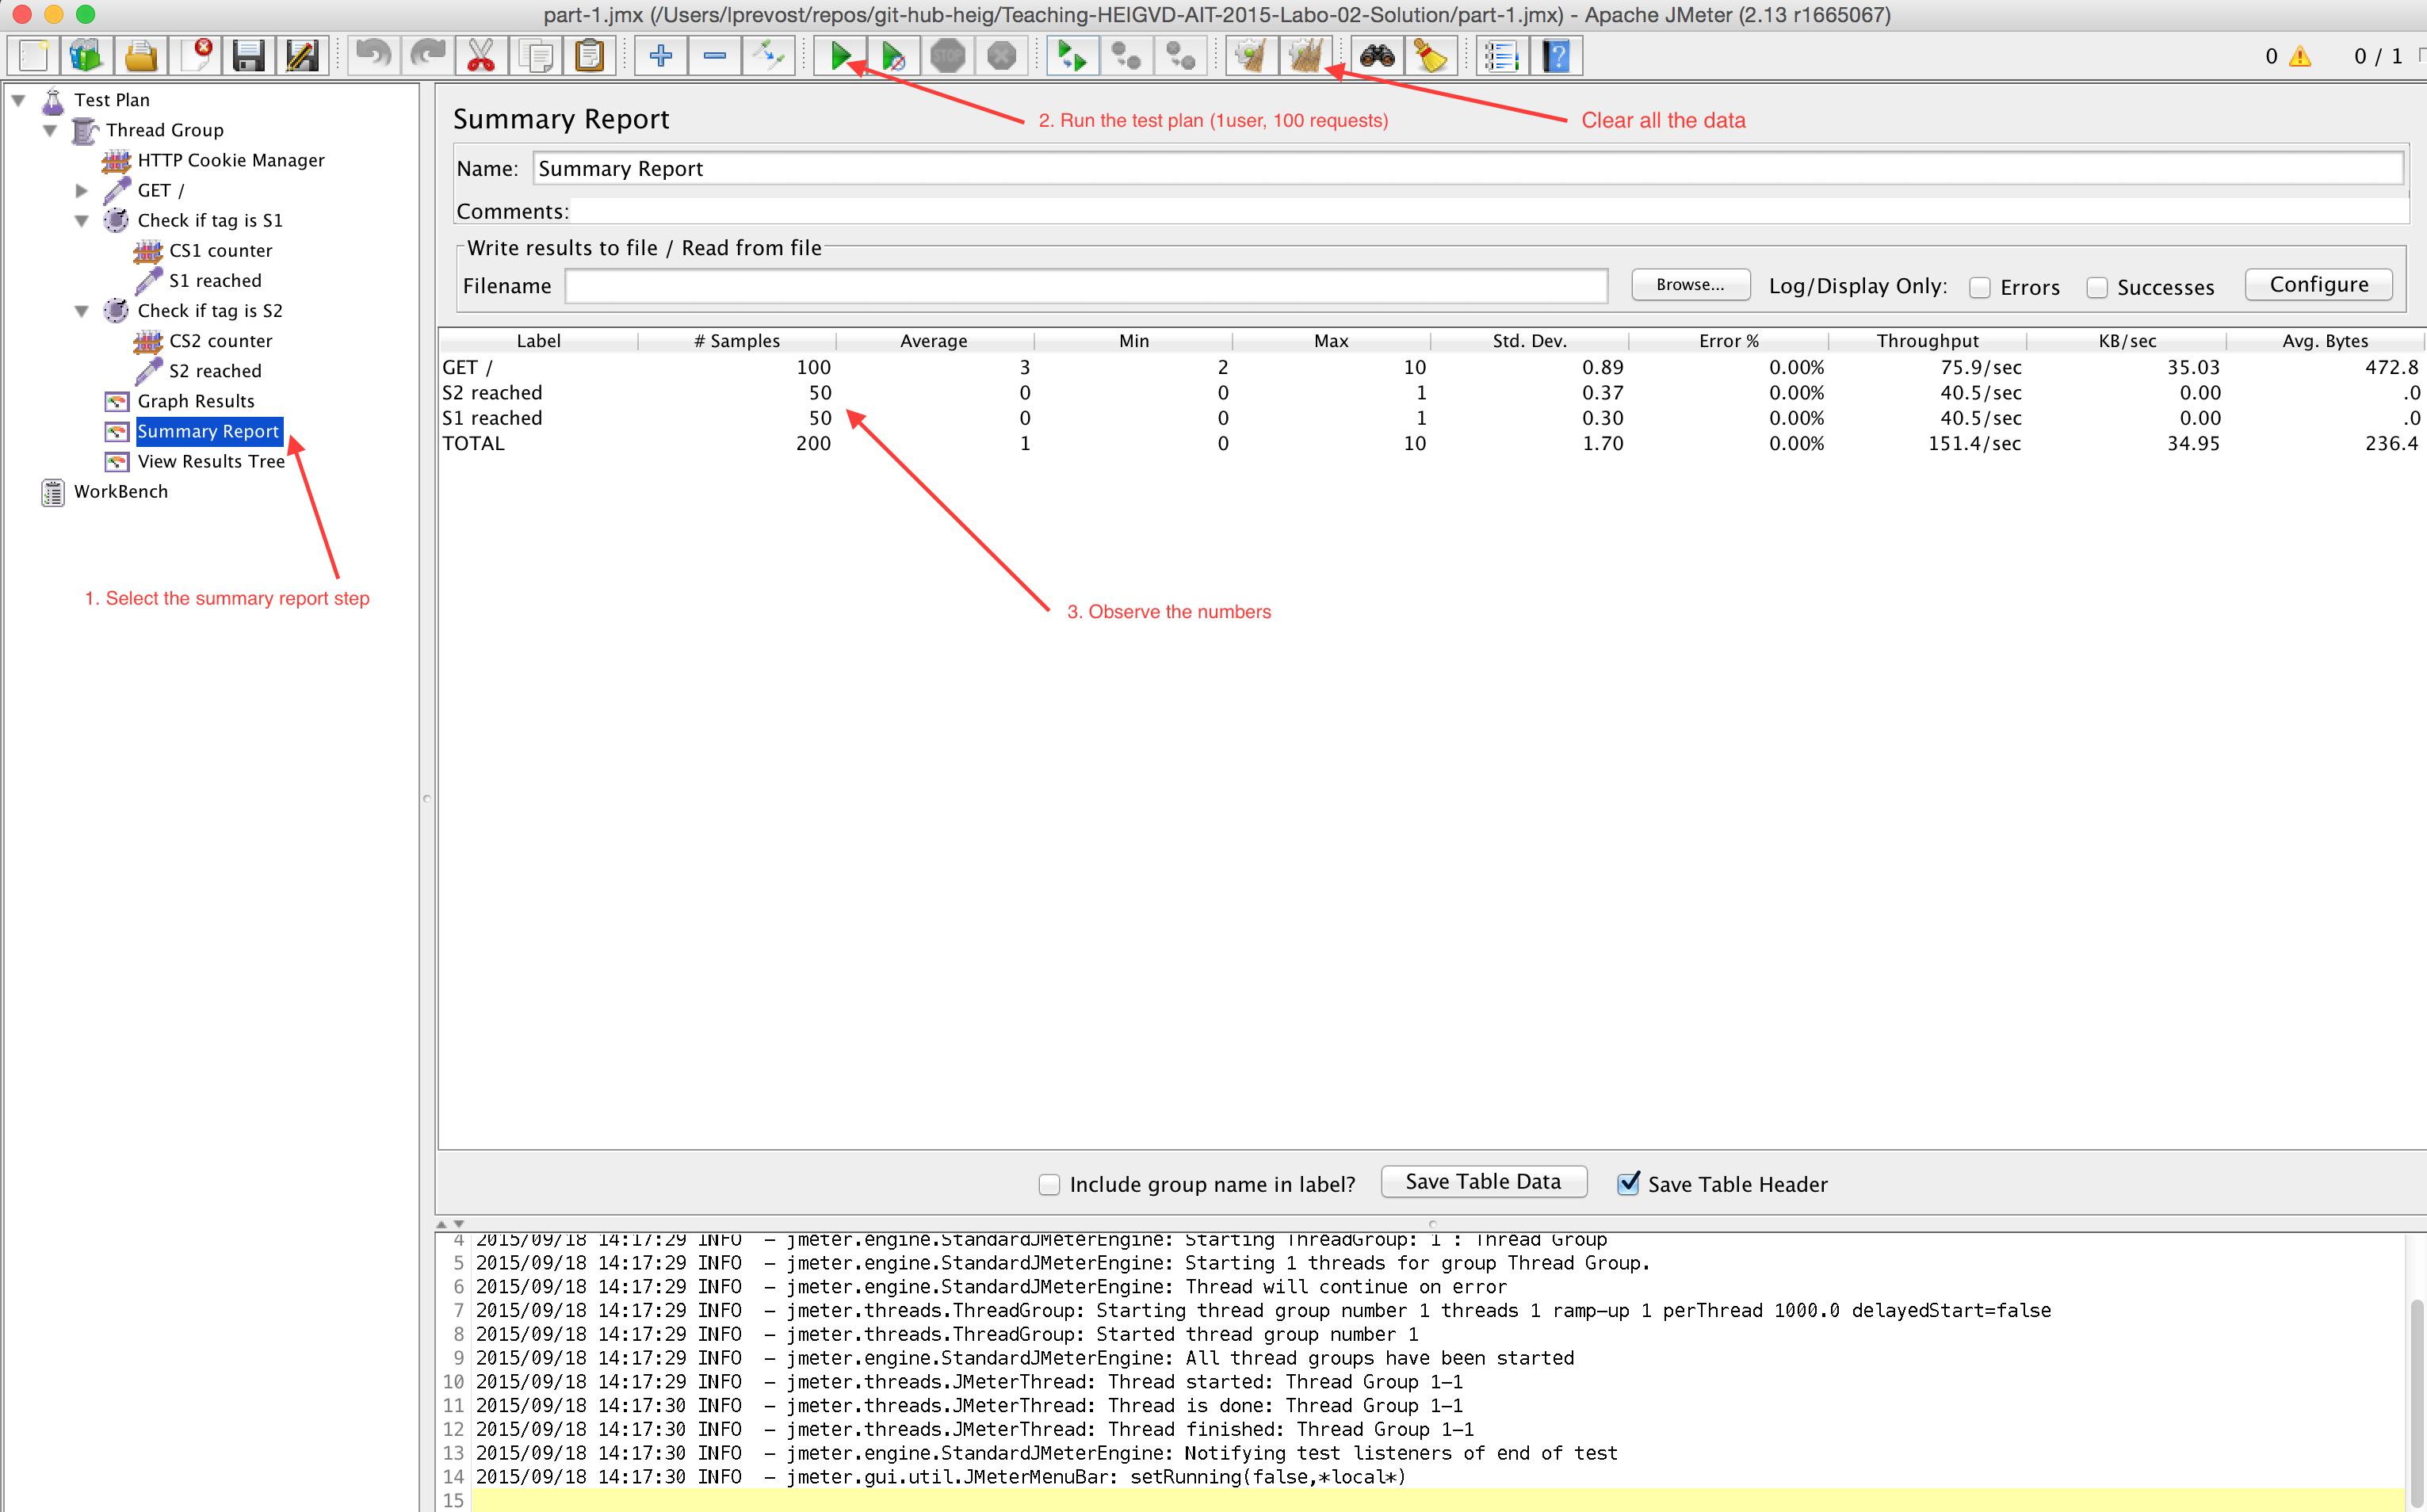The width and height of the screenshot is (2427, 1512).
Task: Collapse the Thread Group node
Action: tap(50, 130)
